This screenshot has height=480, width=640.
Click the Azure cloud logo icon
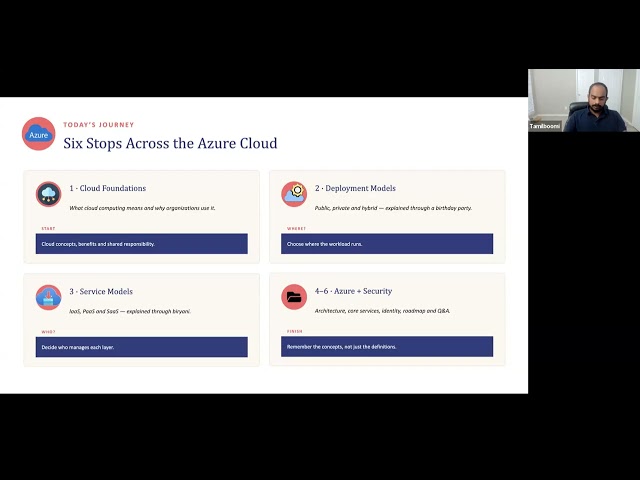click(x=38, y=134)
